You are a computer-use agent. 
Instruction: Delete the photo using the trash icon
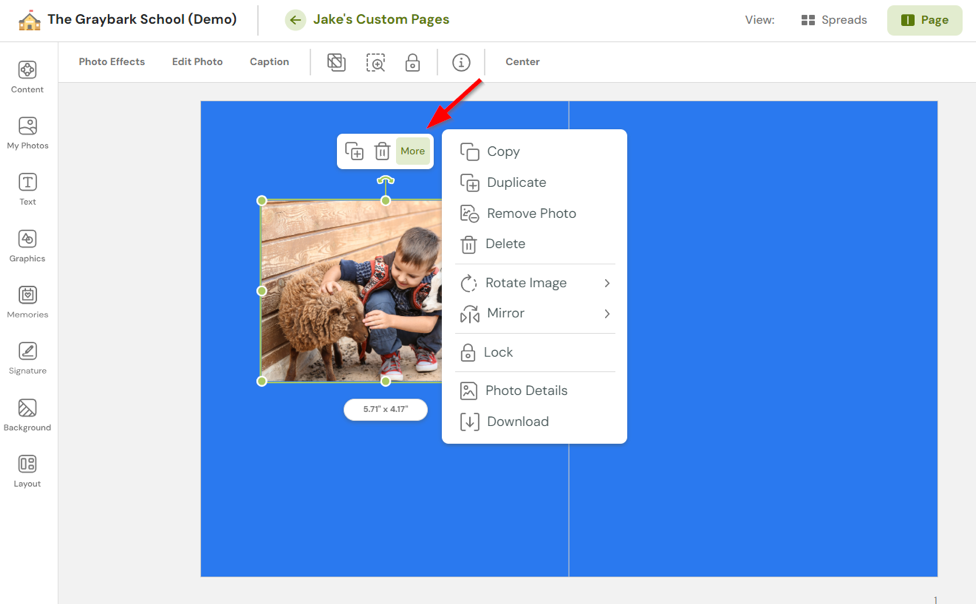pos(383,151)
